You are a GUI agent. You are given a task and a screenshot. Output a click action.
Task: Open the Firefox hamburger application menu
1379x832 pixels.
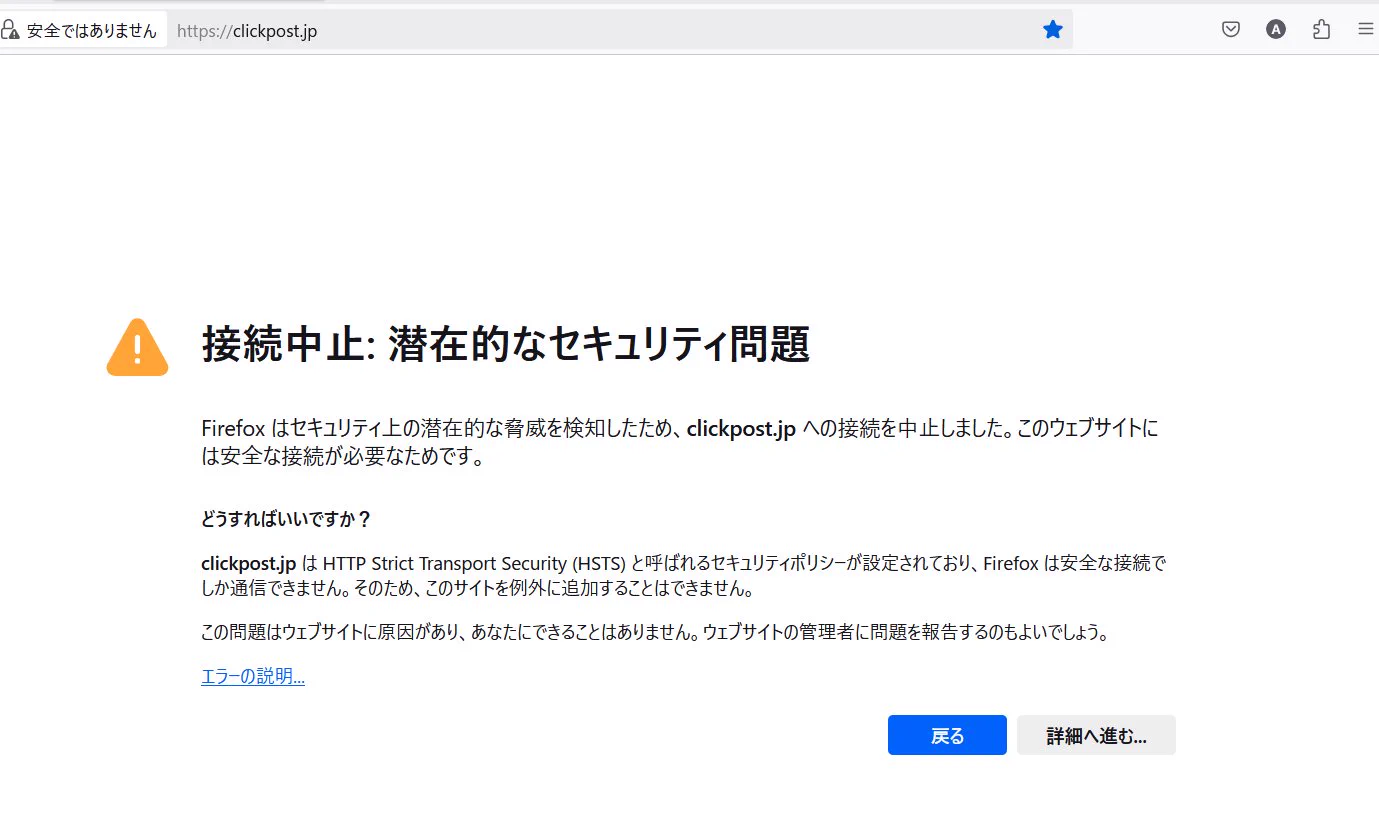tap(1365, 30)
